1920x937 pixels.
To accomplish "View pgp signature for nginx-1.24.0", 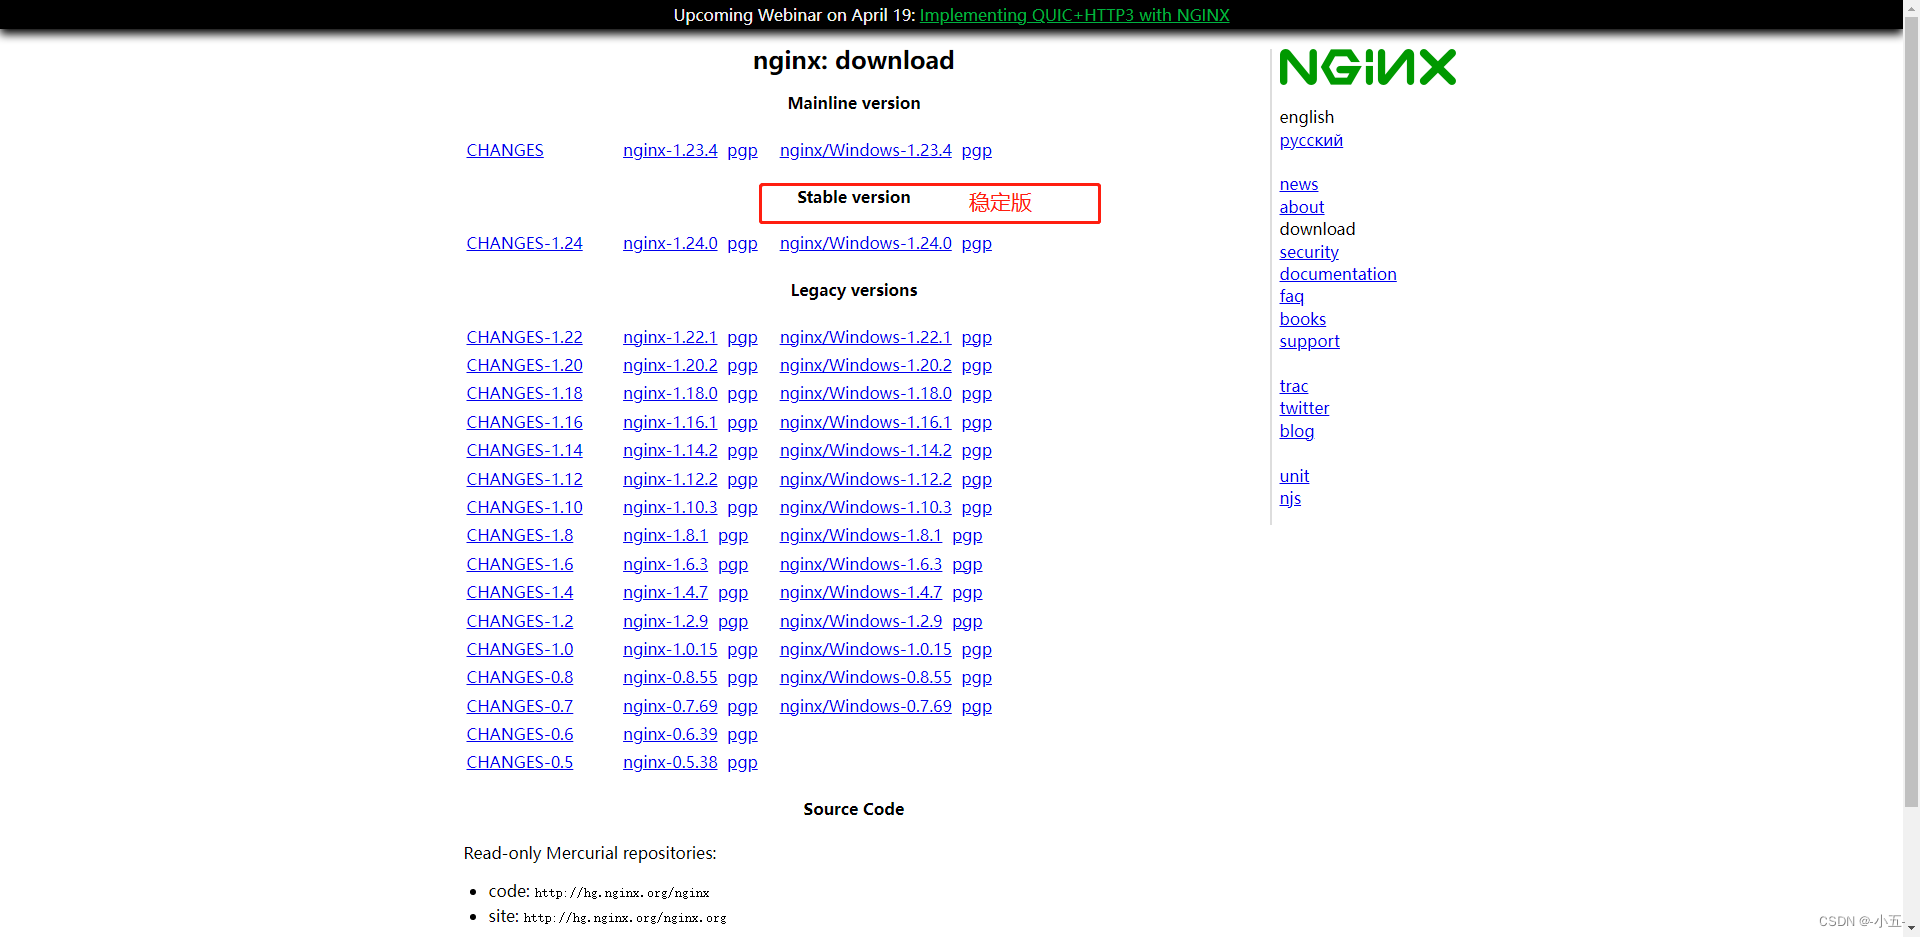I will tap(742, 243).
